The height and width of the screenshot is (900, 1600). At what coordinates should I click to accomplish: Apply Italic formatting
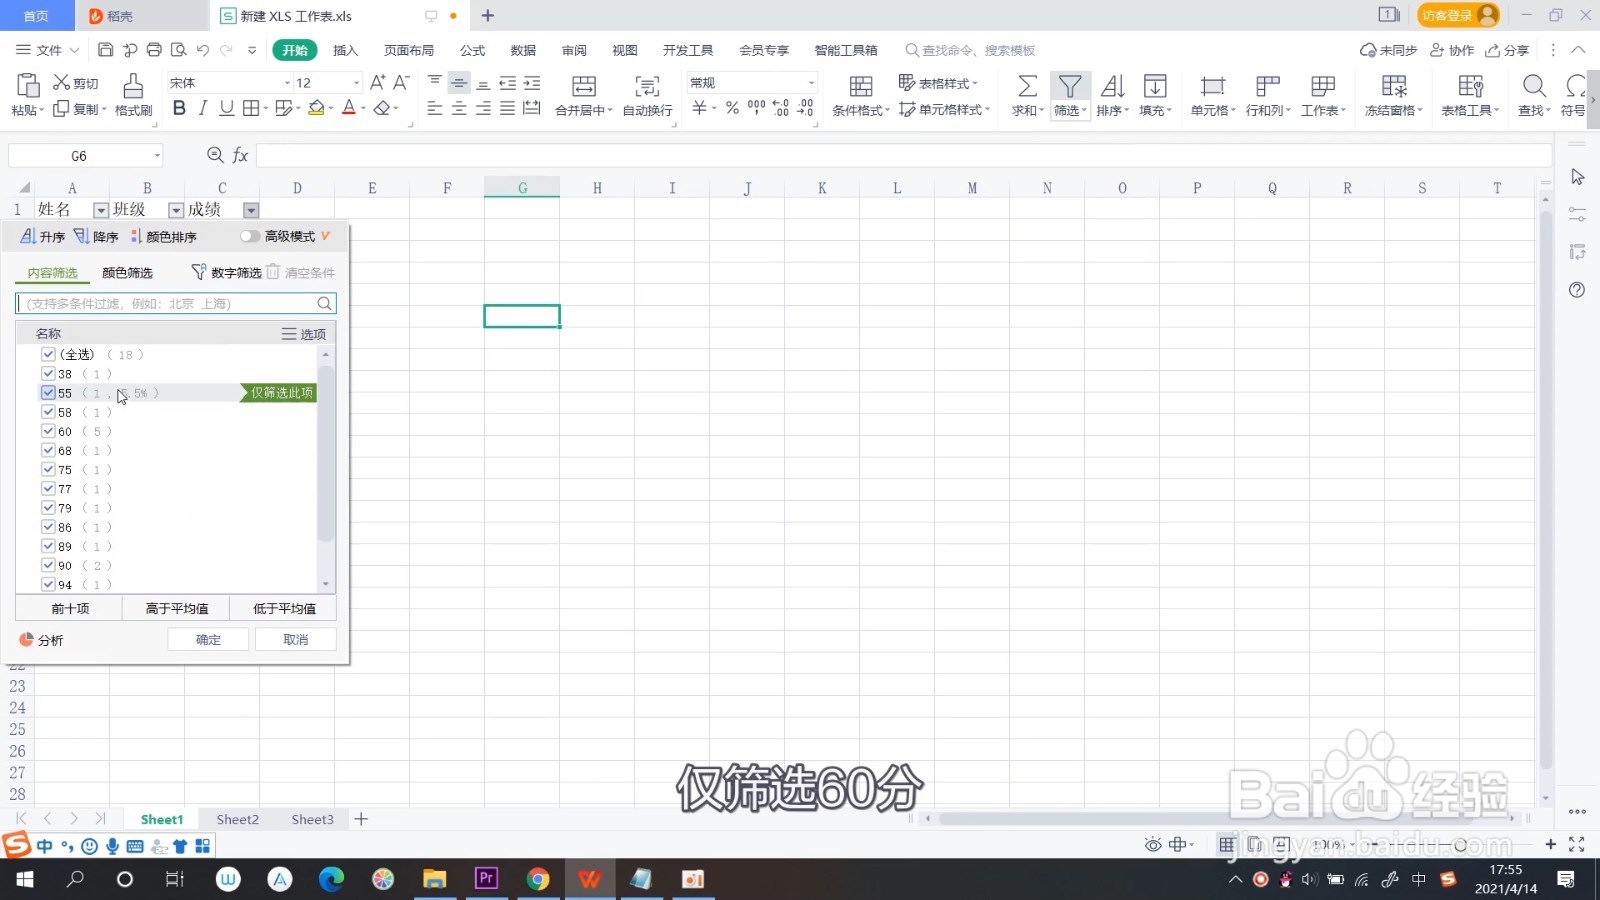coord(203,108)
